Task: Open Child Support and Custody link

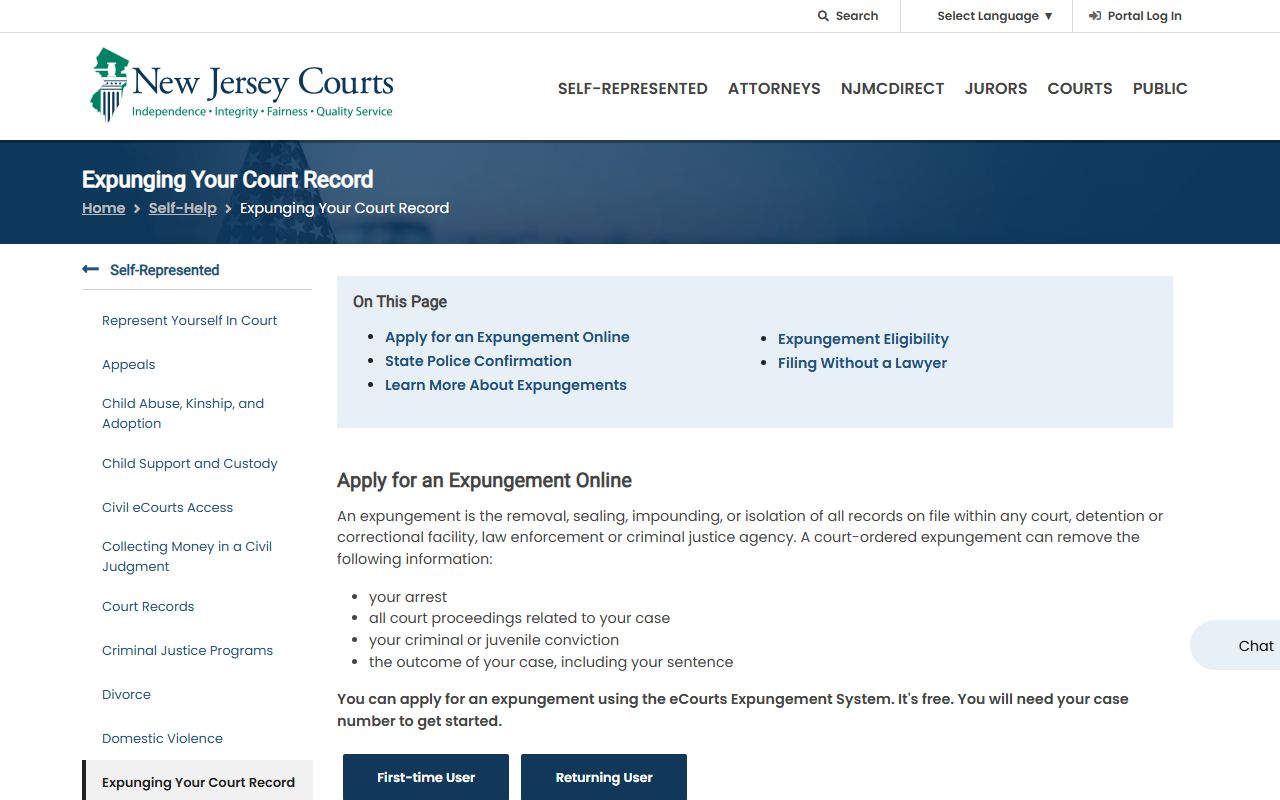Action: pos(190,463)
